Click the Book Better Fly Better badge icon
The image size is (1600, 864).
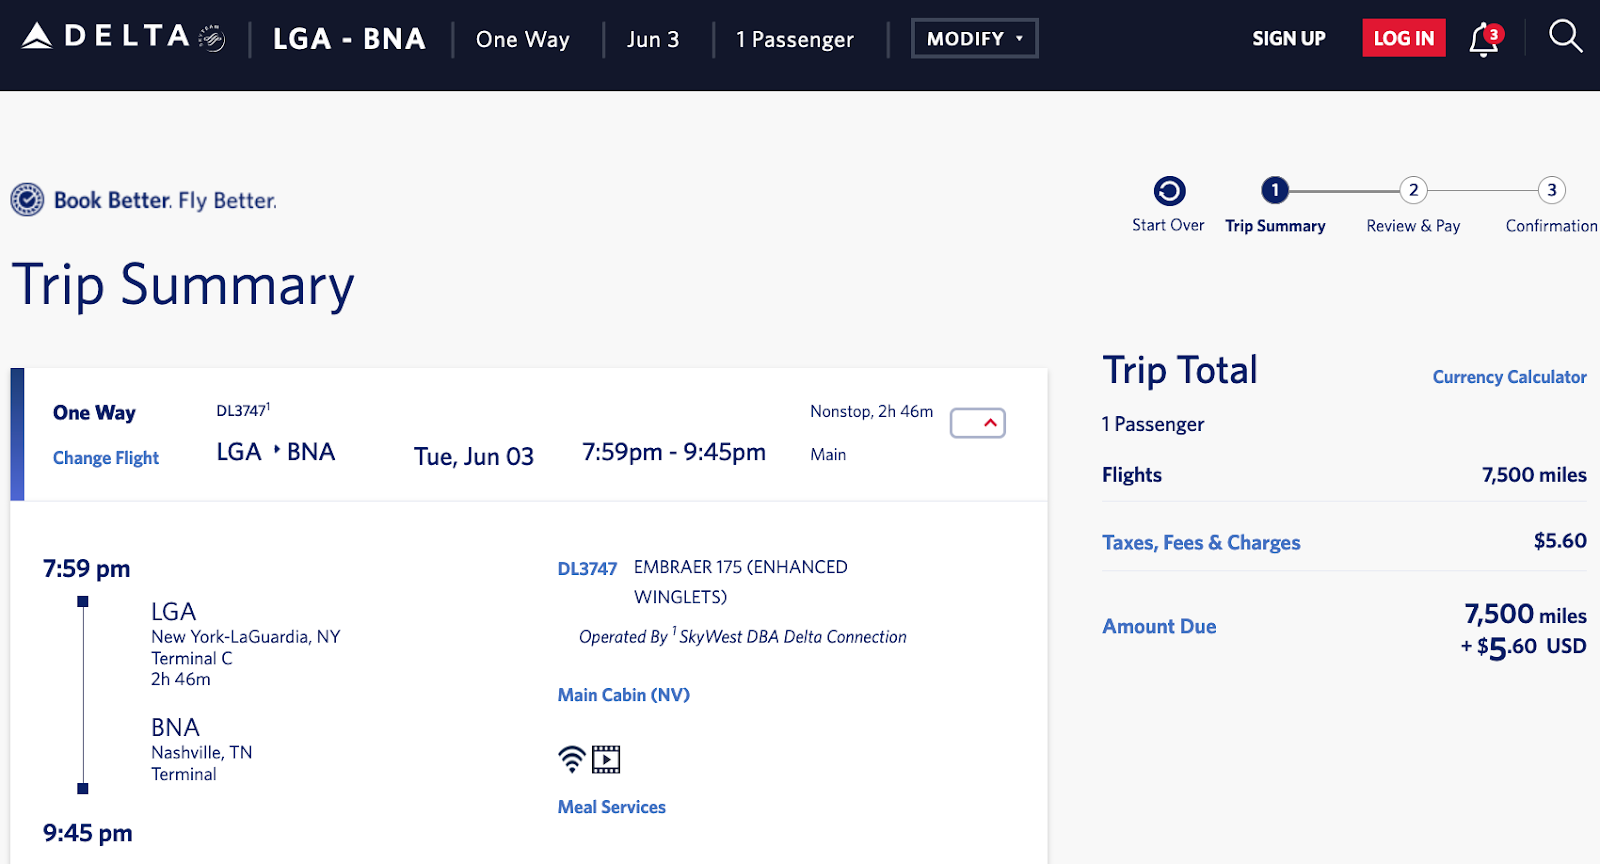(x=27, y=200)
